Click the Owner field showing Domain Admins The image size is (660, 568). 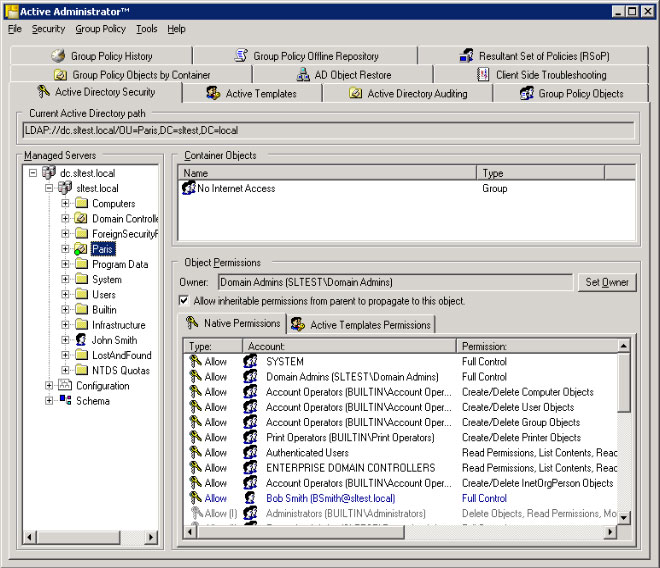[x=395, y=282]
